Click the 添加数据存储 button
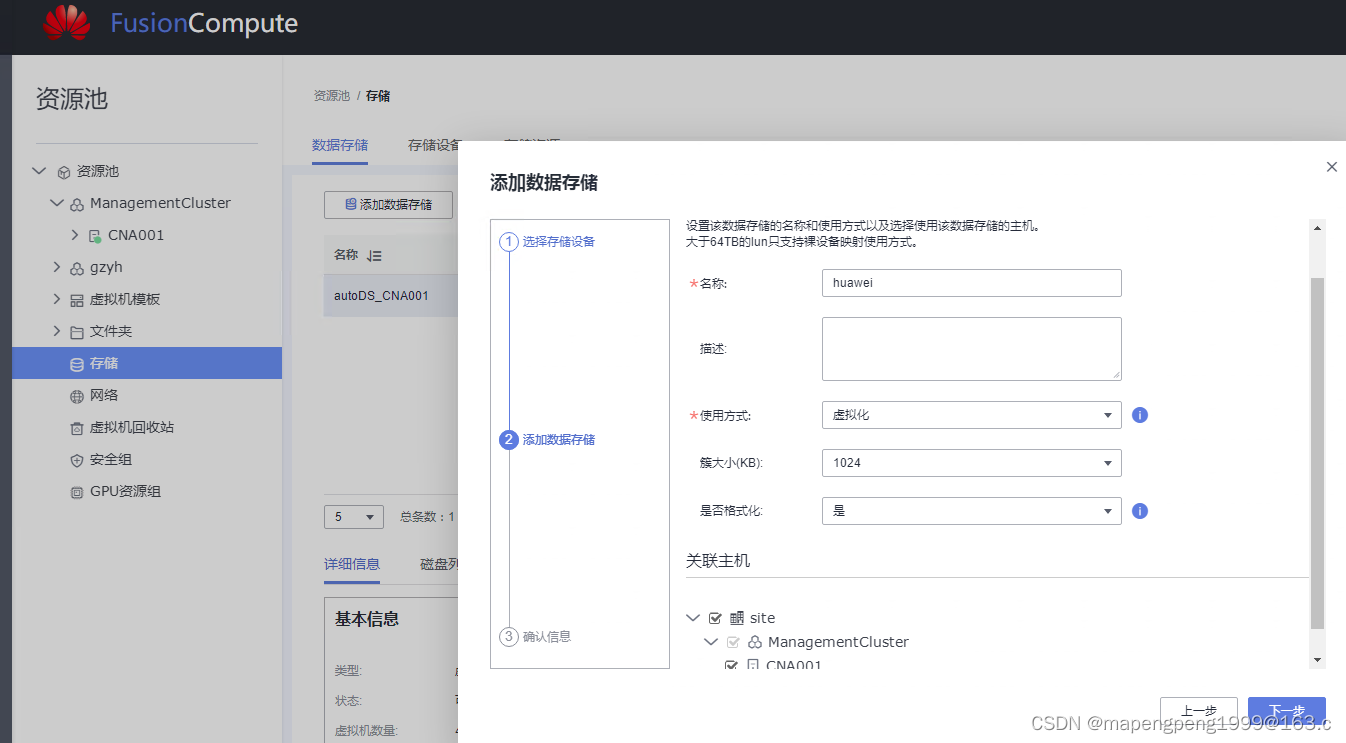Image resolution: width=1346 pixels, height=743 pixels. (388, 205)
